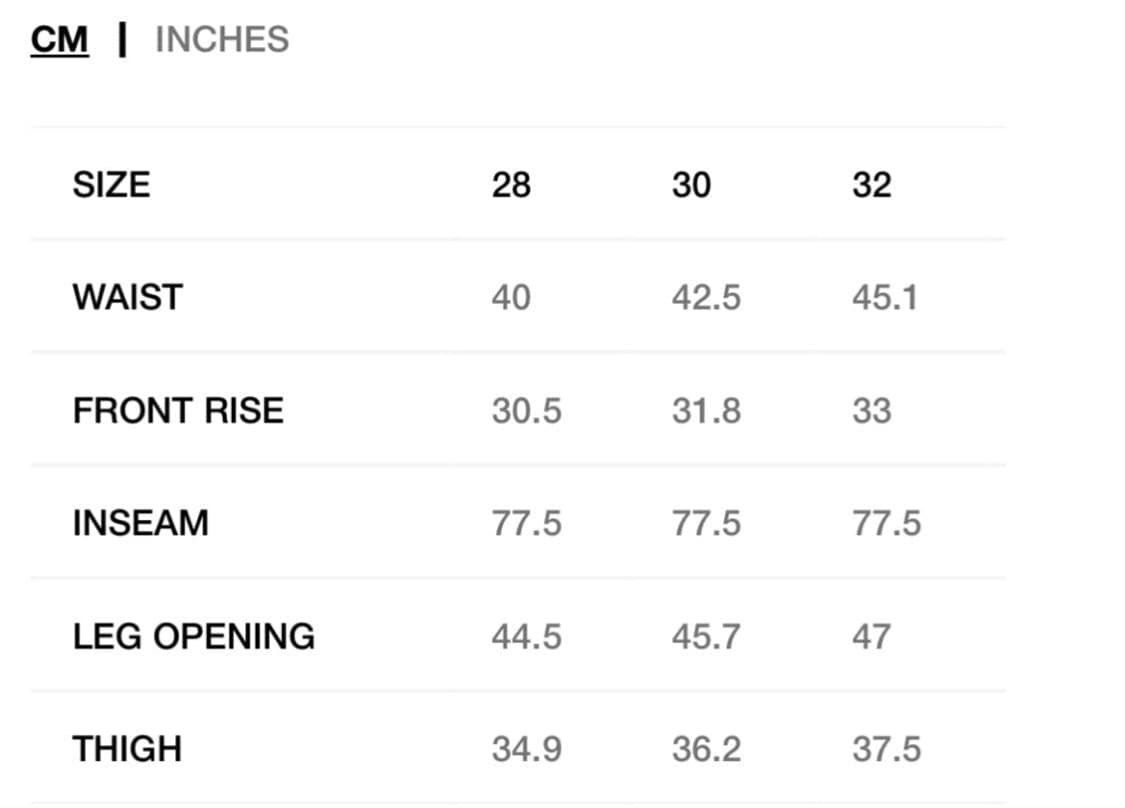Screen dimensions: 1125x808
Task: Select the CM unit tab
Action: click(x=60, y=40)
